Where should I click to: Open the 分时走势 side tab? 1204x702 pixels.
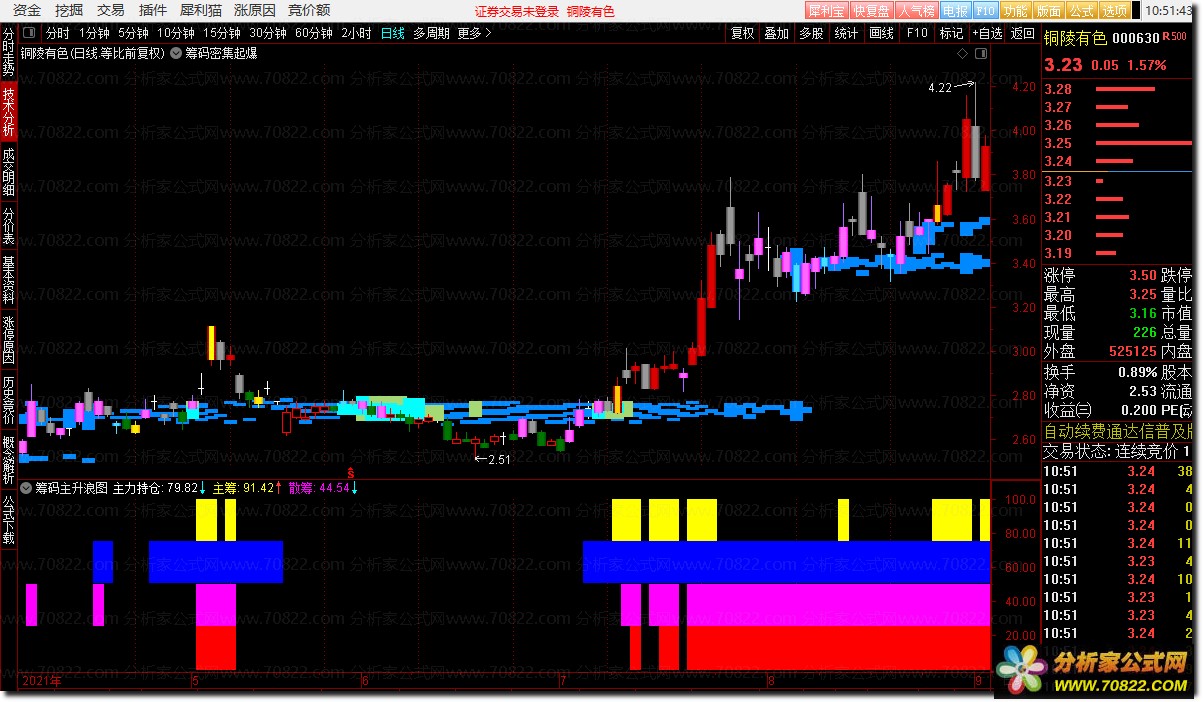8,52
